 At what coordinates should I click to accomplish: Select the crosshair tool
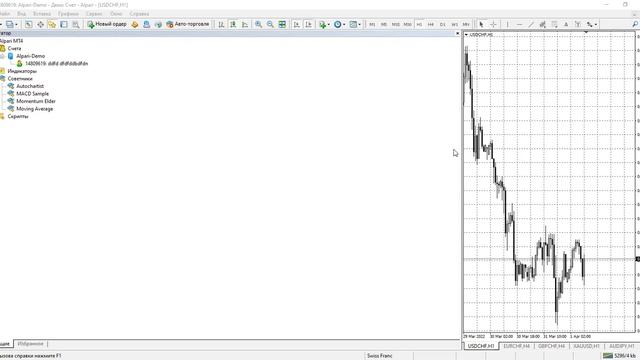pyautogui.click(x=493, y=24)
